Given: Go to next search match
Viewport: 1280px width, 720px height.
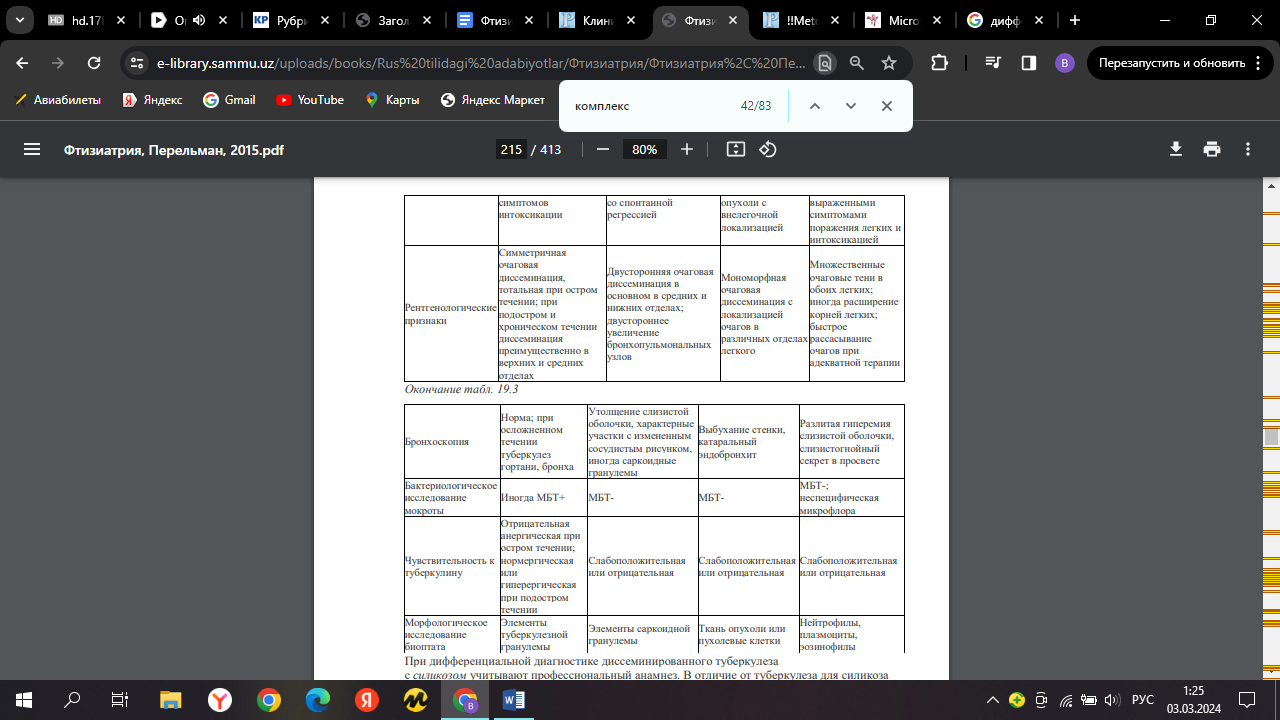Looking at the screenshot, I should [851, 106].
